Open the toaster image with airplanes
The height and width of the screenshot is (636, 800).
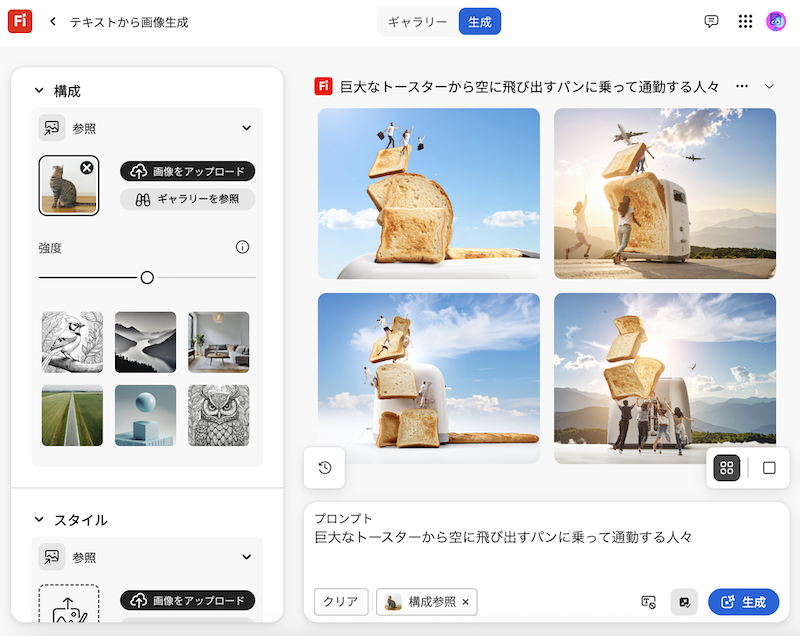click(x=665, y=193)
